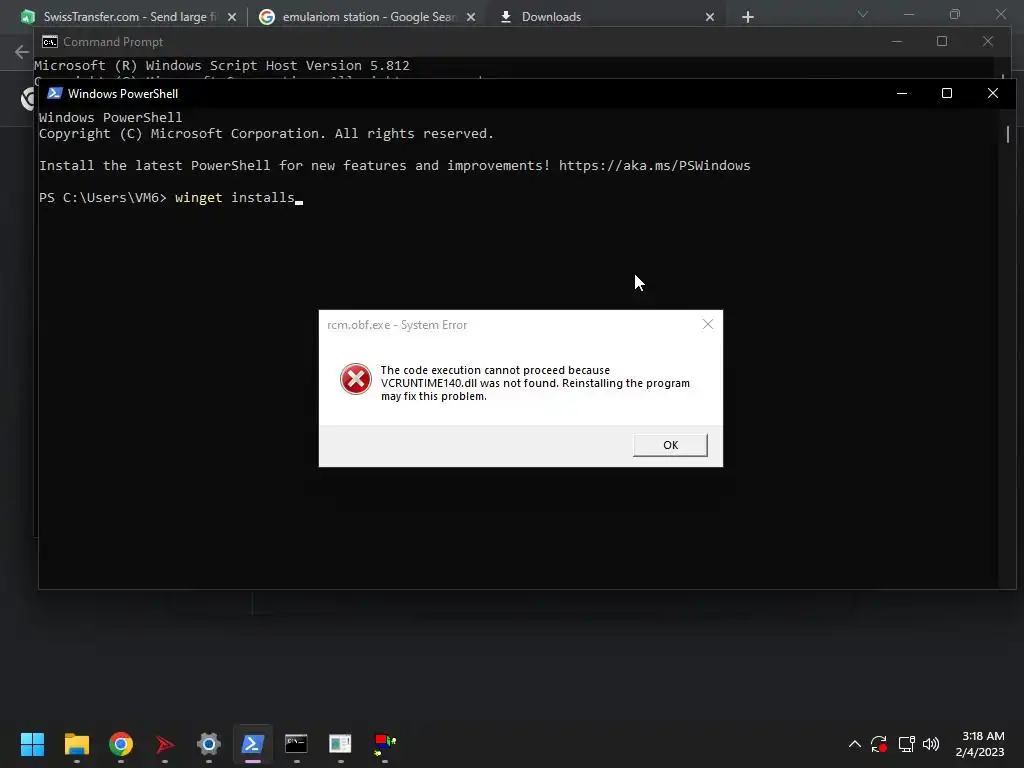Maximize the Windows PowerShell window

(x=947, y=93)
